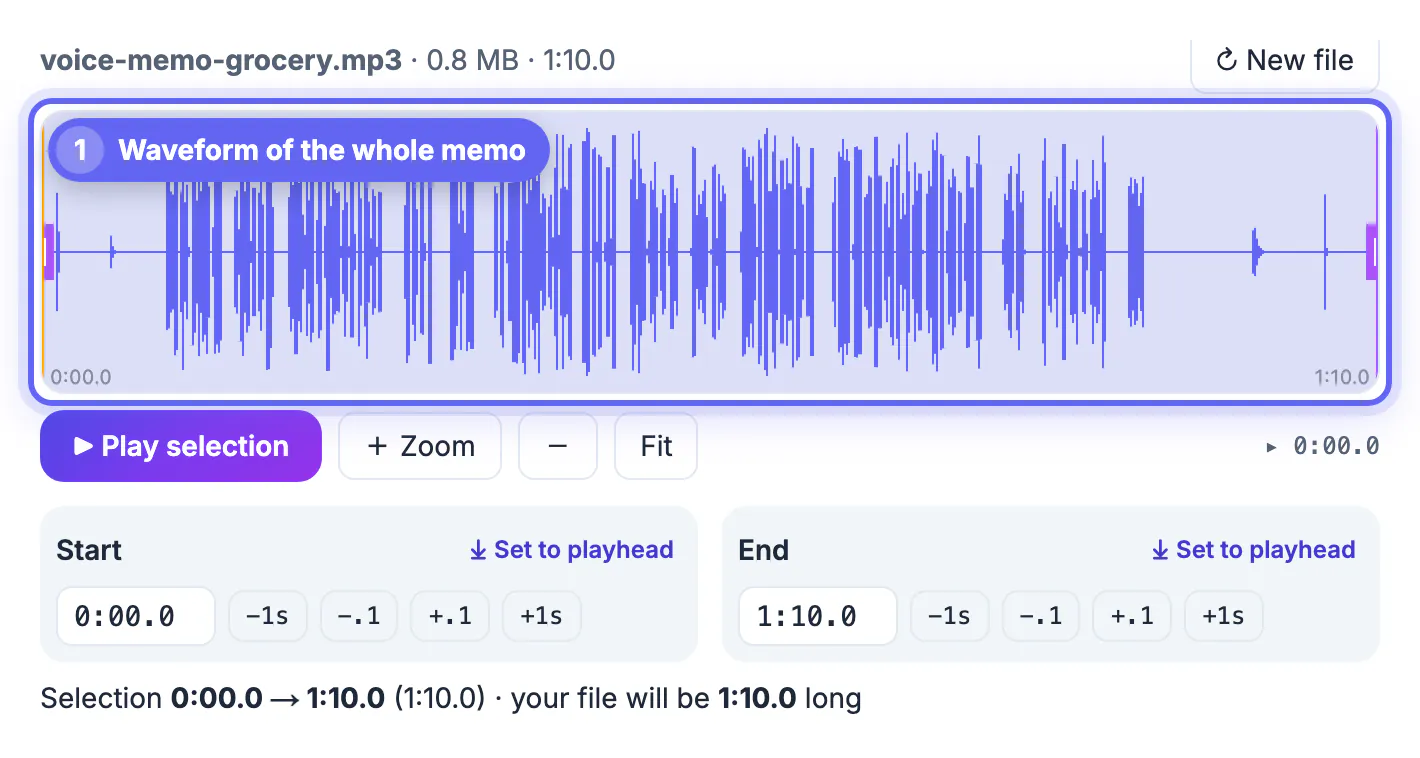Viewport: 1420px width, 758px height.
Task: Decrease End time by 0.1 second
Action: coord(1041,616)
